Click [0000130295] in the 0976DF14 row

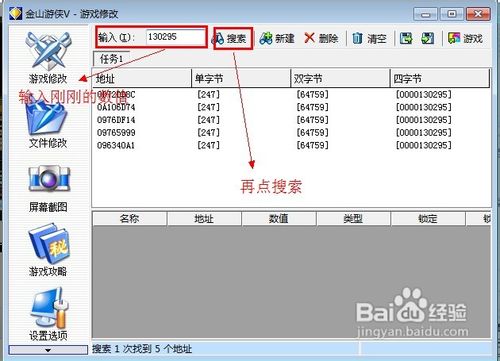coord(424,120)
